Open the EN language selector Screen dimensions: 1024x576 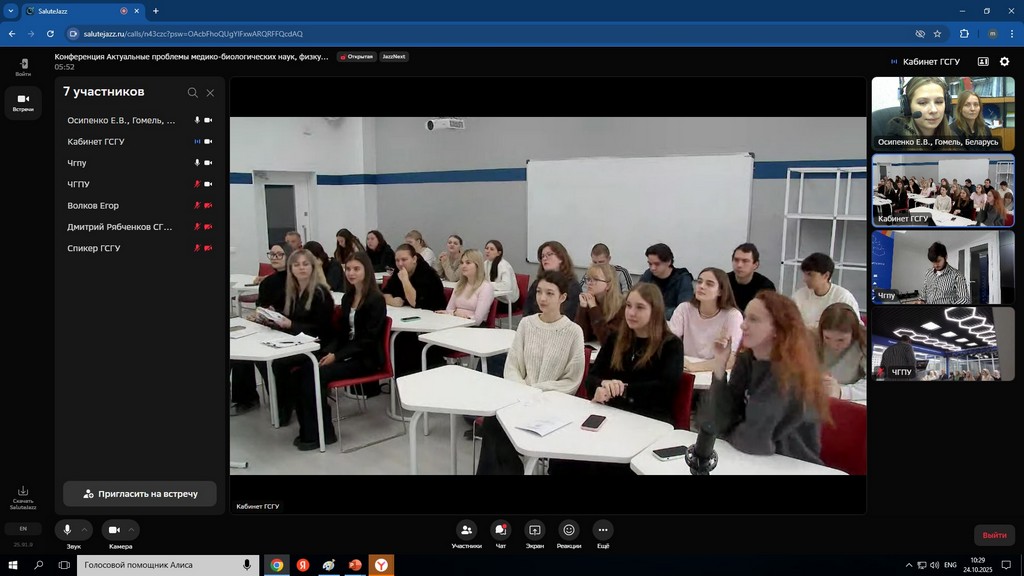click(23, 528)
